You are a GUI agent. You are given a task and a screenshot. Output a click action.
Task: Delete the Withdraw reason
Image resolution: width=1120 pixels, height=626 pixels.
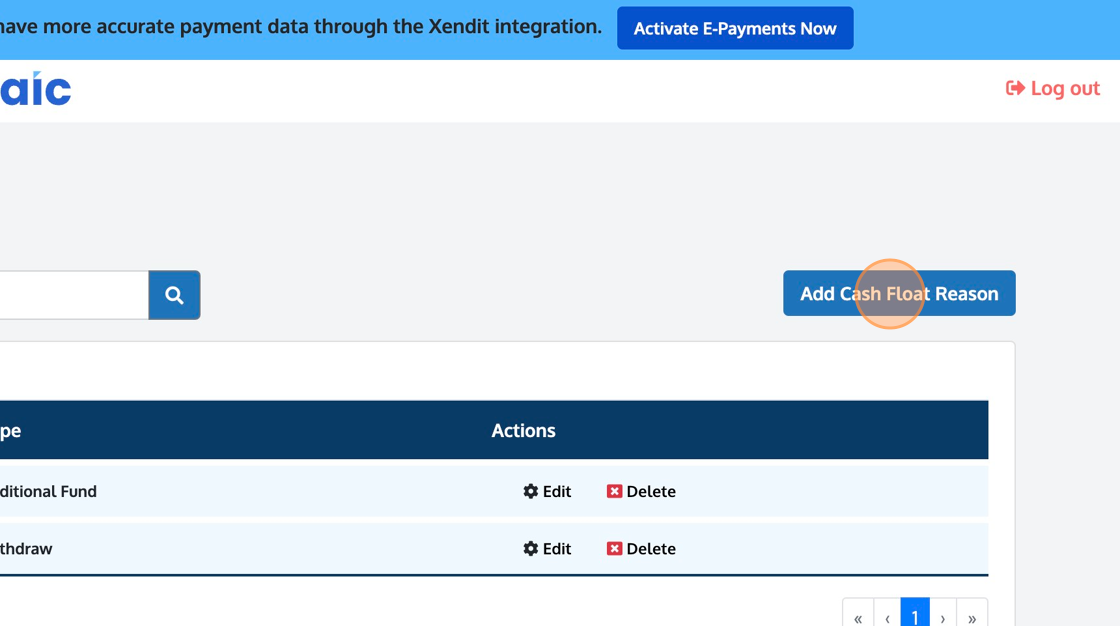tap(641, 548)
